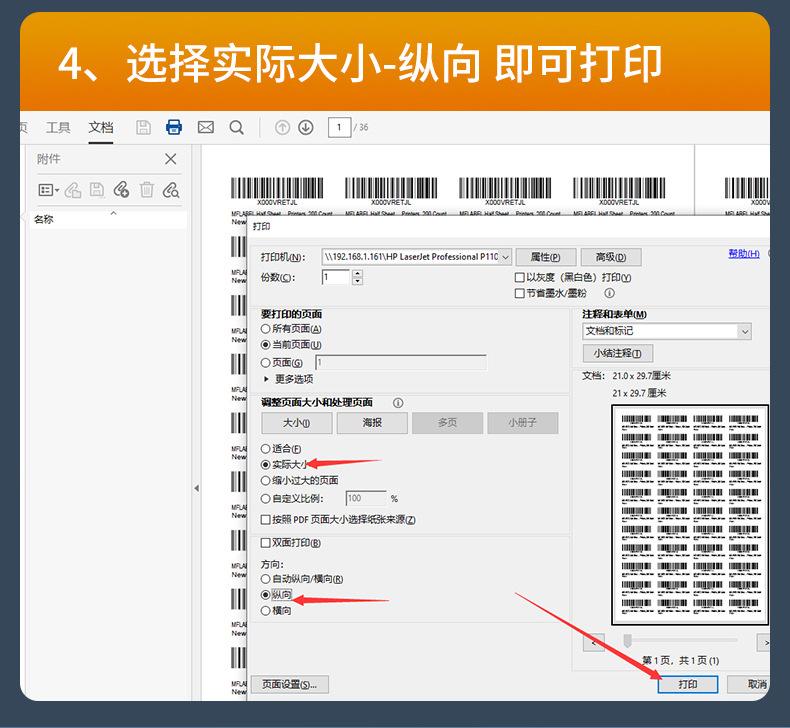Click the 属性(P) button
Viewport: 790px width, 728px height.
pos(546,257)
